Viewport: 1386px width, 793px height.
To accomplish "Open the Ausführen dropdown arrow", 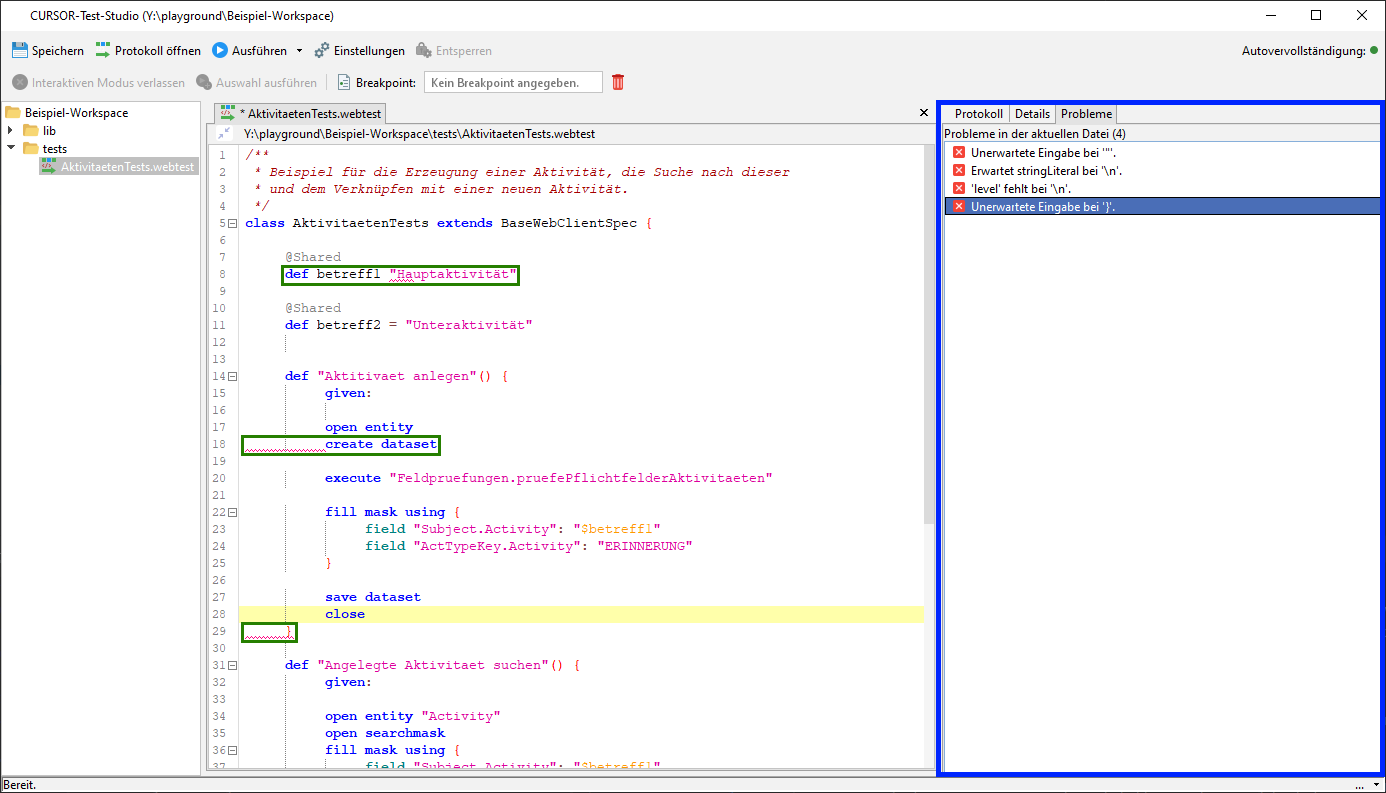I will tap(299, 51).
